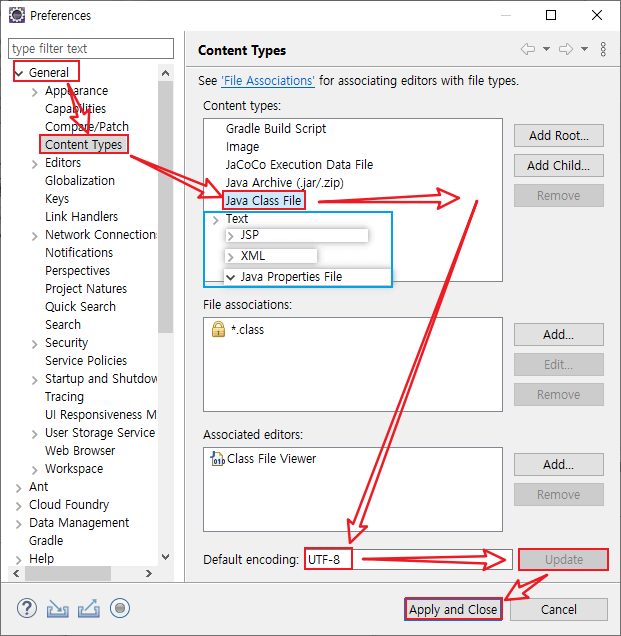
Task: Select Gradle Build Script content type
Action: [x=276, y=129]
